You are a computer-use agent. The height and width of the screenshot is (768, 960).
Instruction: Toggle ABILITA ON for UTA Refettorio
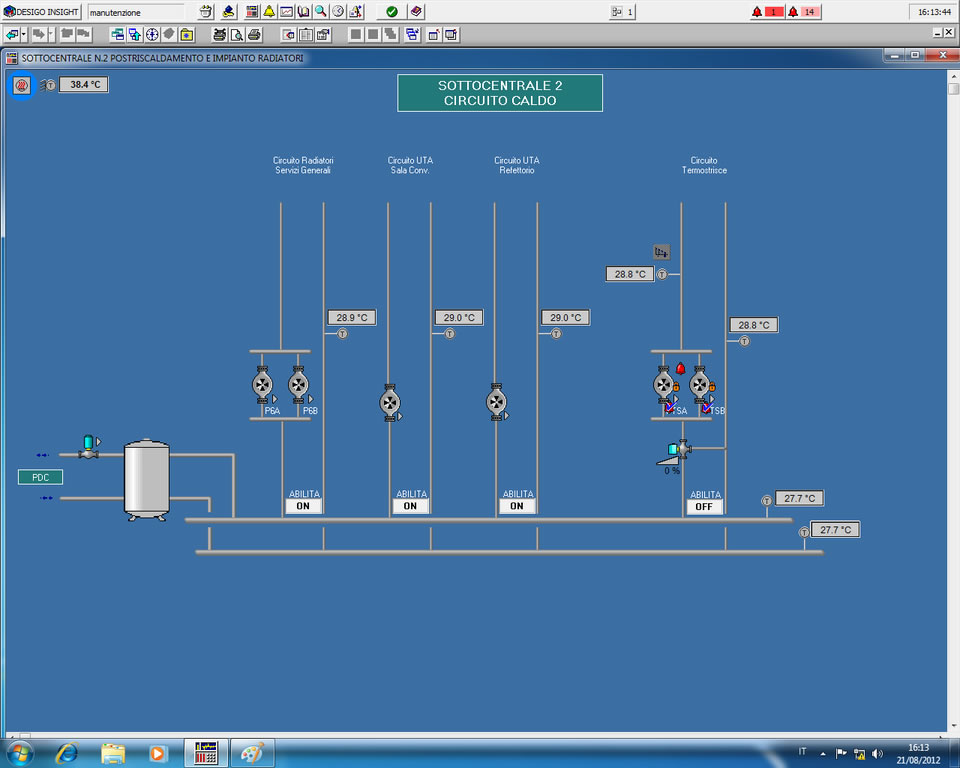(x=517, y=506)
